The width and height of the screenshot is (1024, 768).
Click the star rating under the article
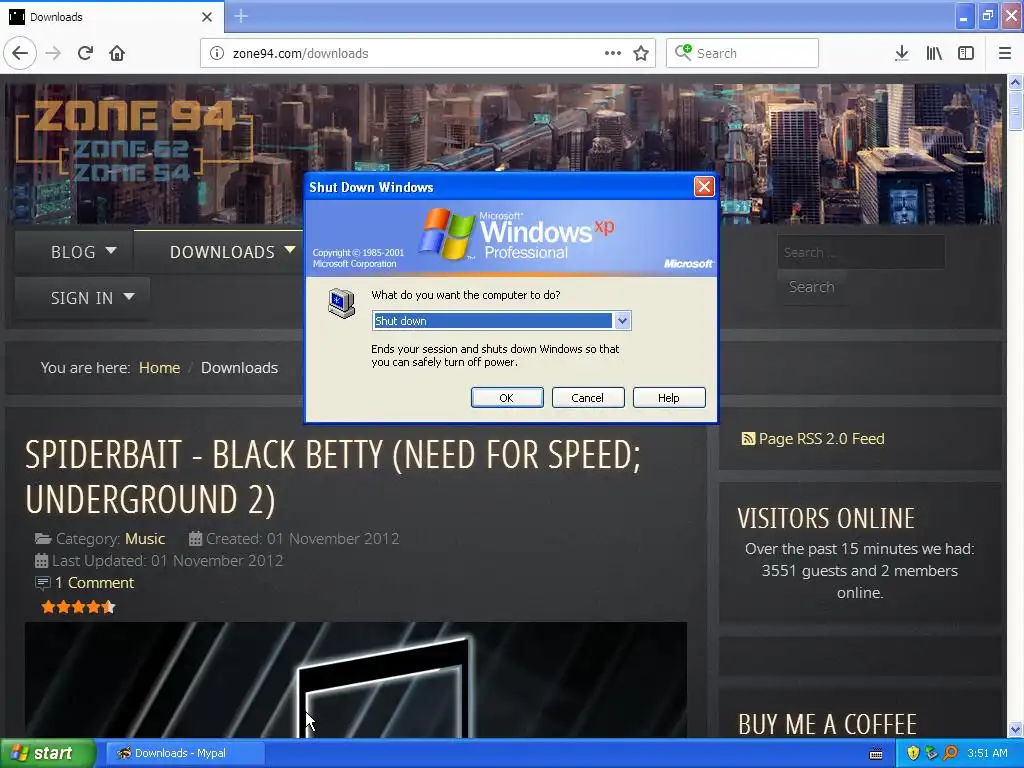tap(78, 607)
